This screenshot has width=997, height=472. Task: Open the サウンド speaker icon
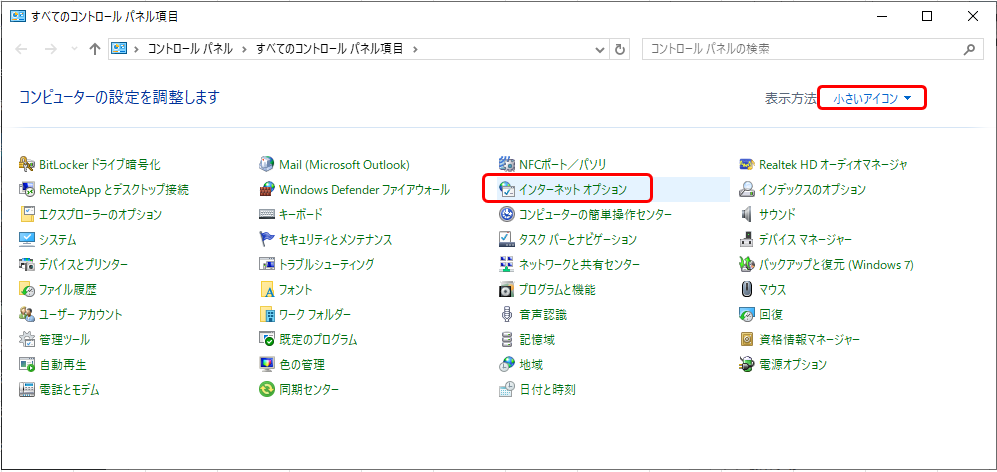(747, 214)
